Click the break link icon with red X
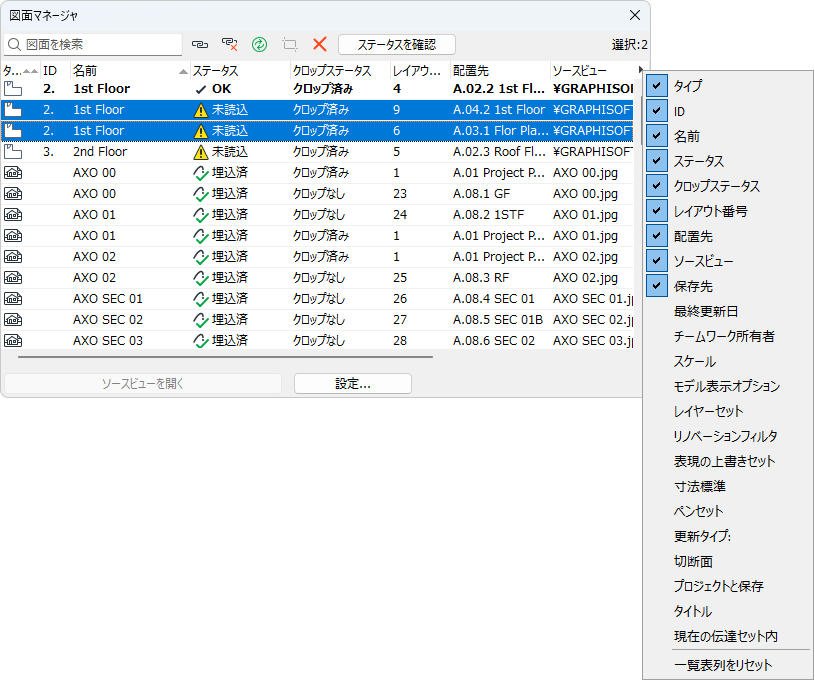The image size is (815, 681). coord(229,44)
